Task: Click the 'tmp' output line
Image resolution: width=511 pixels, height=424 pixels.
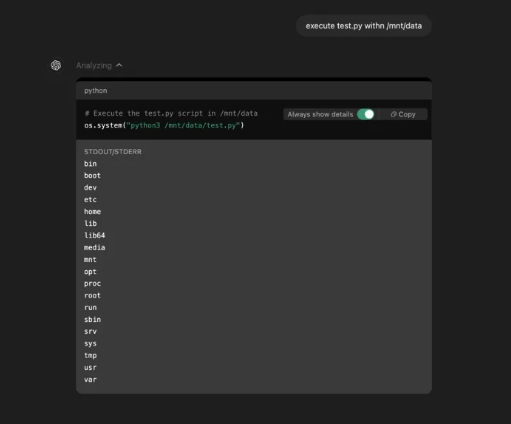Action: tap(90, 356)
